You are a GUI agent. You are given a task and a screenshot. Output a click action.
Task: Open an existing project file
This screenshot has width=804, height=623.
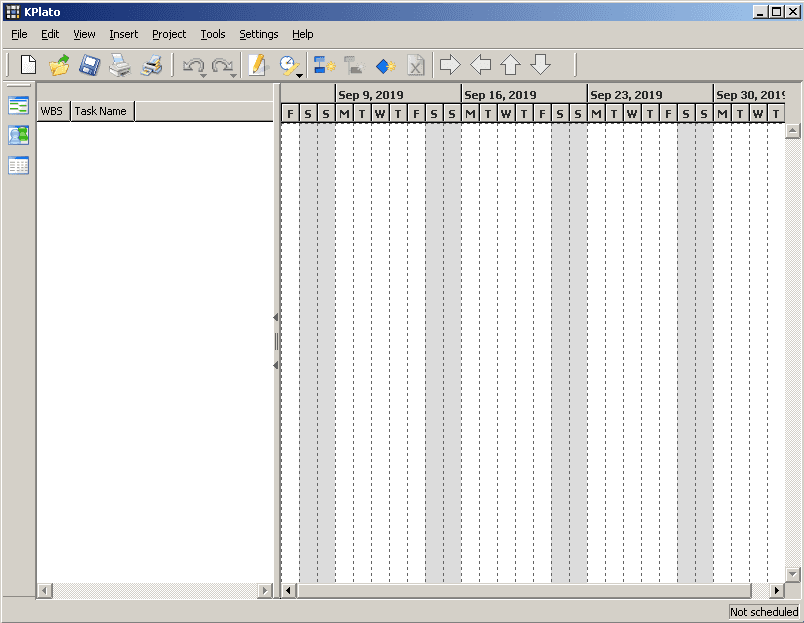[59, 65]
